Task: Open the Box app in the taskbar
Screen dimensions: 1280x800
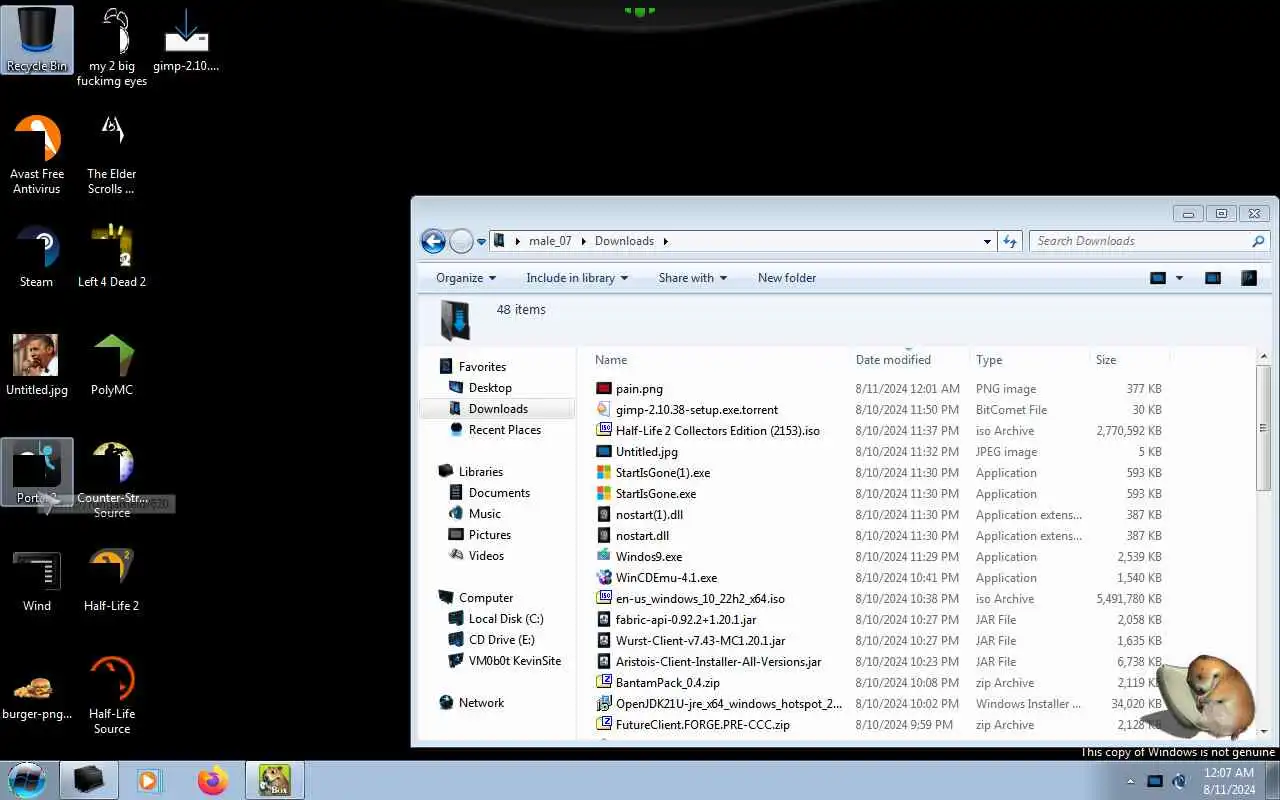Action: pos(274,780)
